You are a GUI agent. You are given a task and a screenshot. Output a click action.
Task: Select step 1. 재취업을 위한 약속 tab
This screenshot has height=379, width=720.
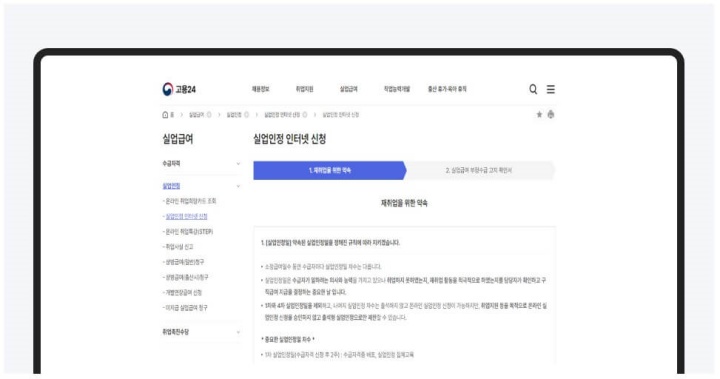pyautogui.click(x=330, y=170)
